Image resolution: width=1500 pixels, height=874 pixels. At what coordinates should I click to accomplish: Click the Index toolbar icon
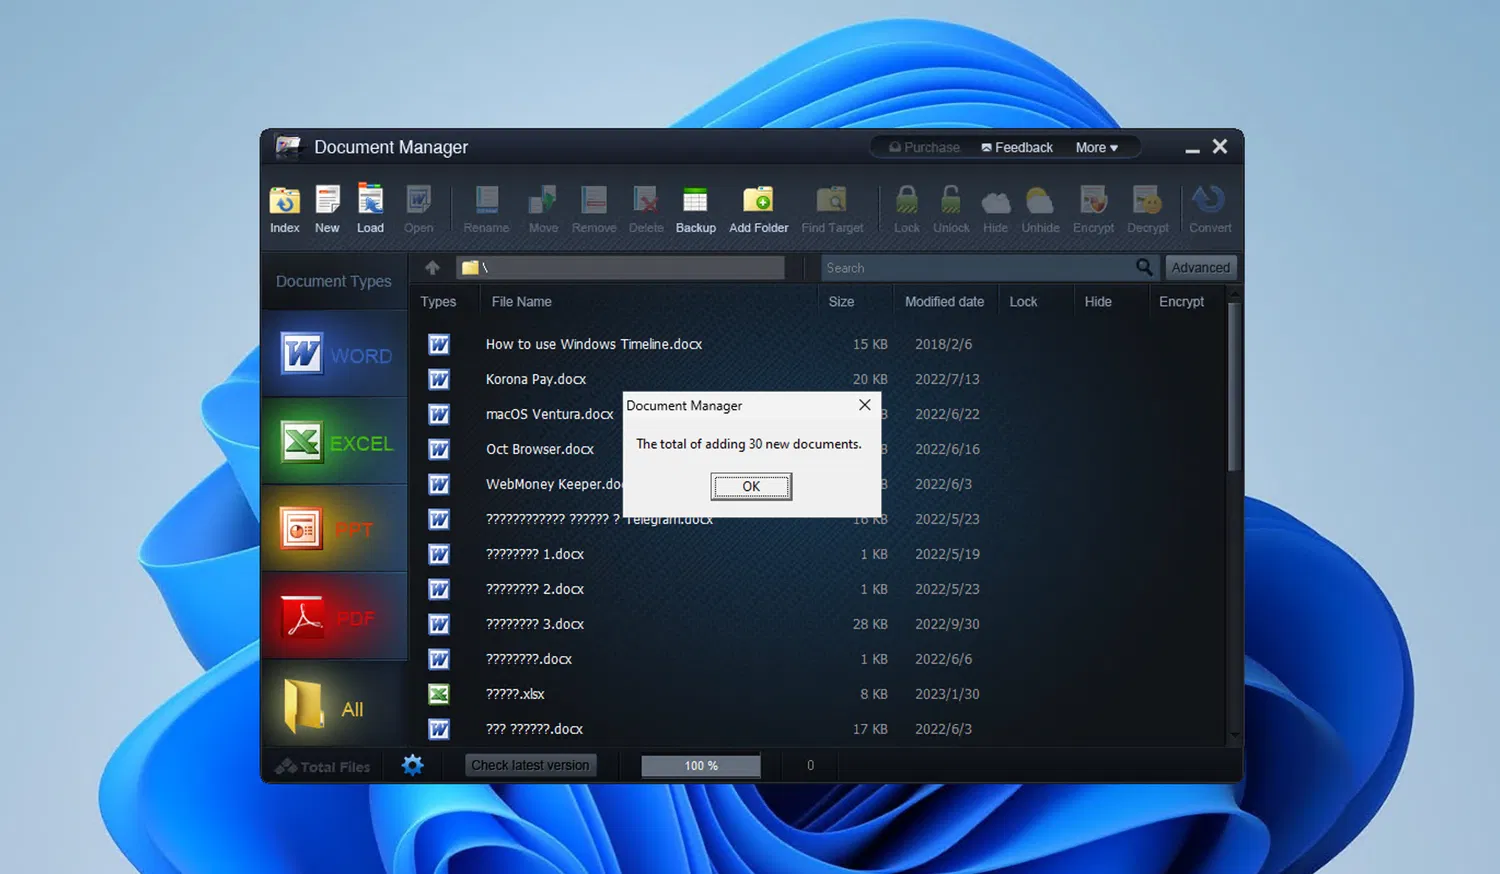(x=285, y=201)
